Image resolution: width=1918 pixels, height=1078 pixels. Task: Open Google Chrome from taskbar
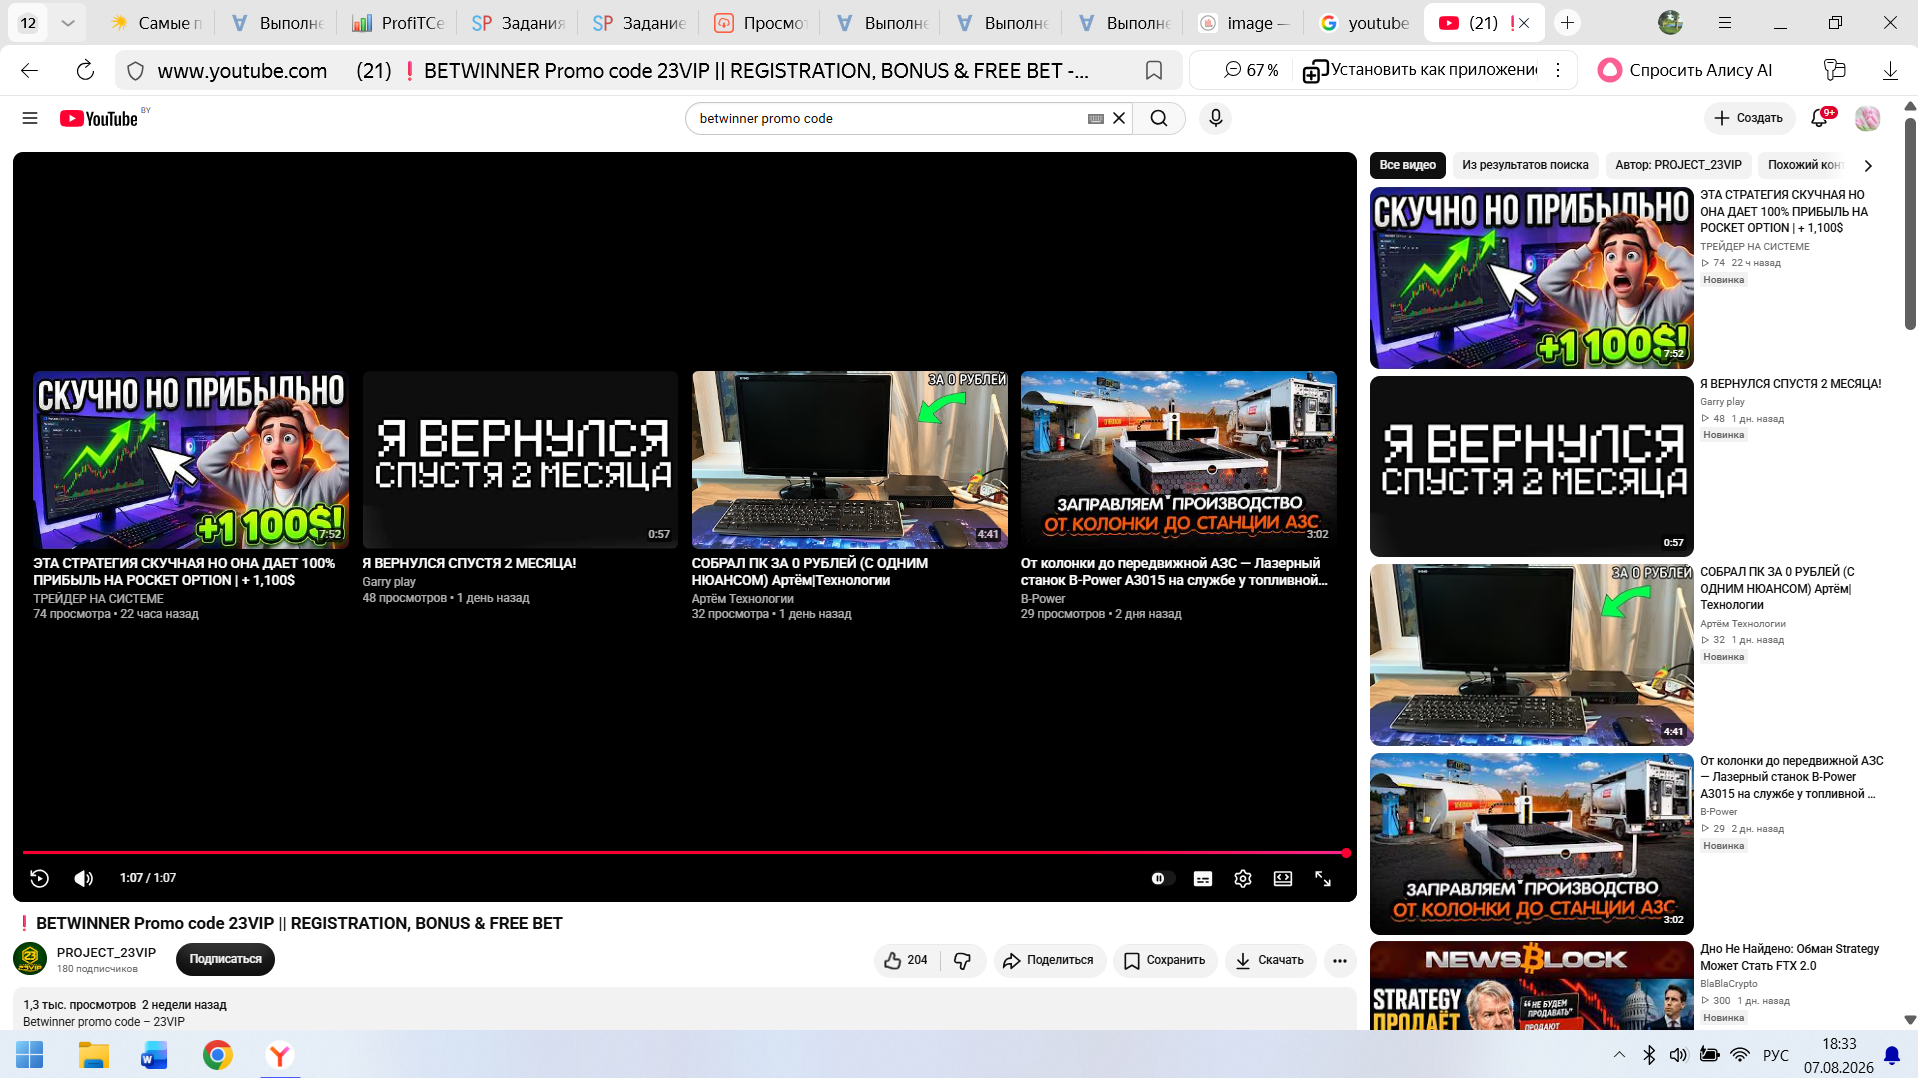[217, 1055]
